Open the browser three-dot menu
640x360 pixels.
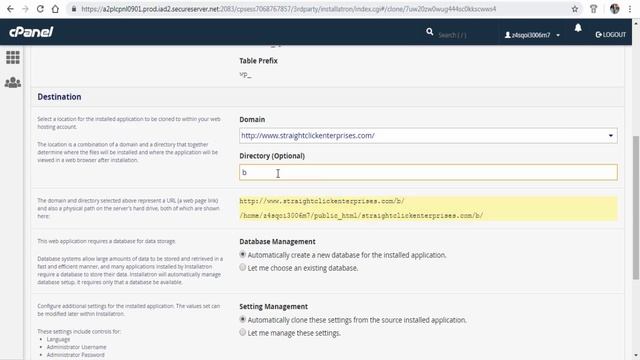630,9
